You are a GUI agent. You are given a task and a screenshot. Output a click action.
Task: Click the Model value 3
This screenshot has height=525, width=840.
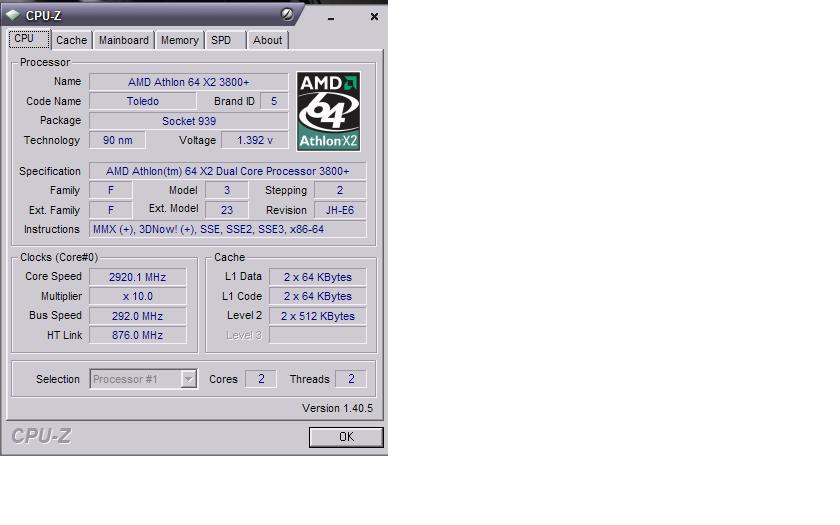(227, 190)
